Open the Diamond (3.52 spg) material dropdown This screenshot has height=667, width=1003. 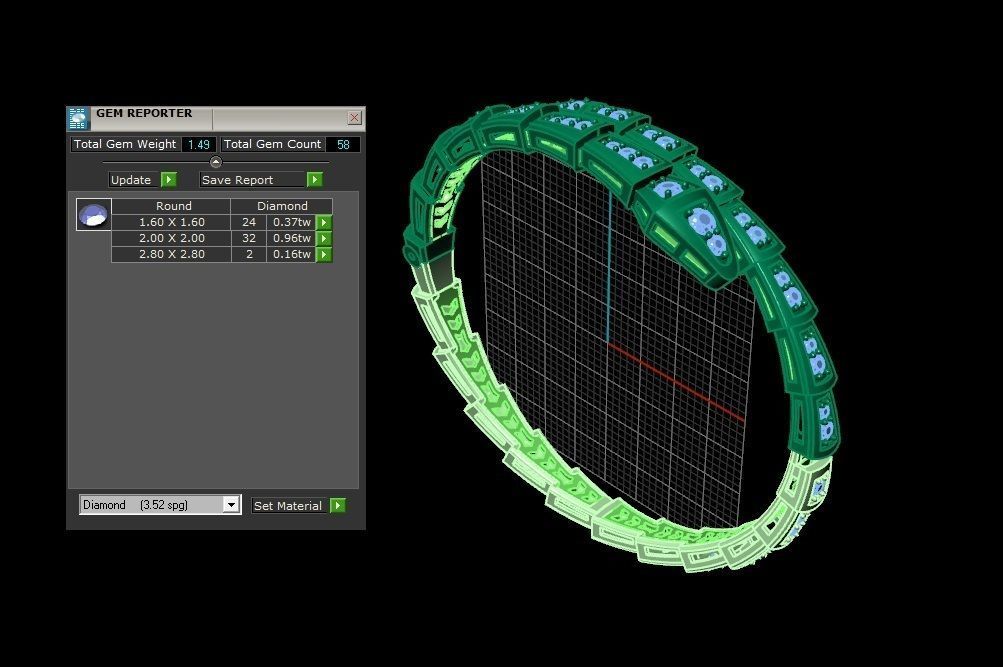click(231, 505)
